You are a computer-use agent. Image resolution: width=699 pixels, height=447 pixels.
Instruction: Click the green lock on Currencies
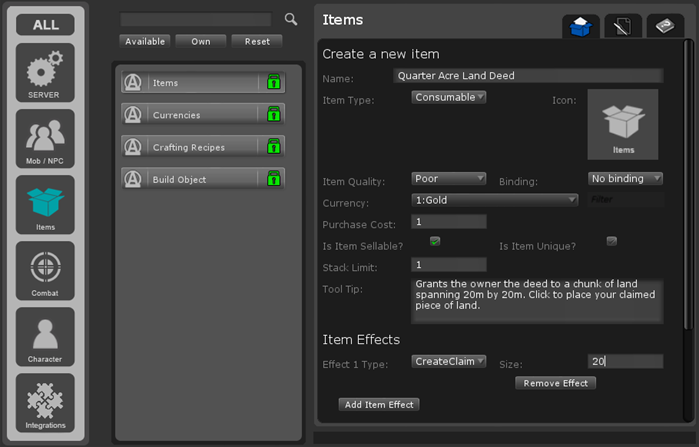pyautogui.click(x=273, y=115)
